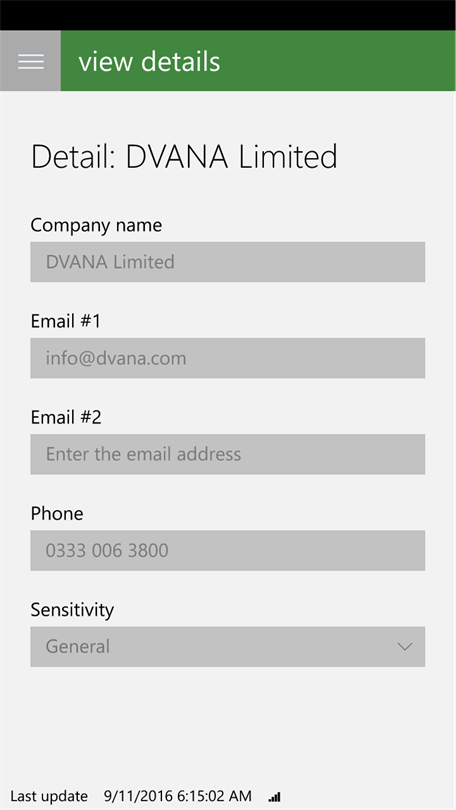Expand the Sensitivity dropdown chevron

(x=404, y=646)
